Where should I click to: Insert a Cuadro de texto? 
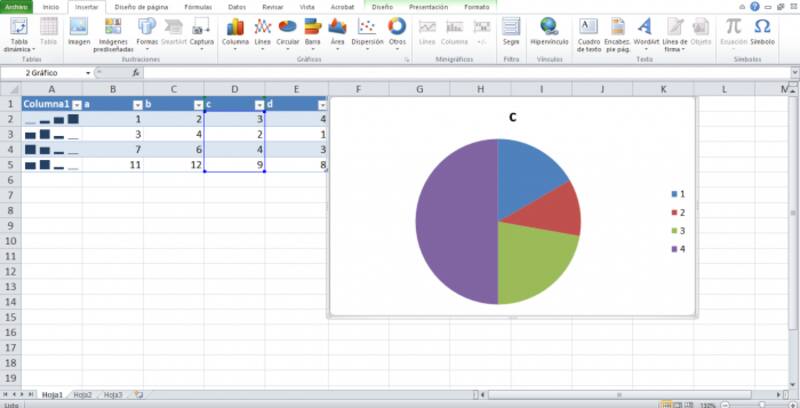point(589,31)
